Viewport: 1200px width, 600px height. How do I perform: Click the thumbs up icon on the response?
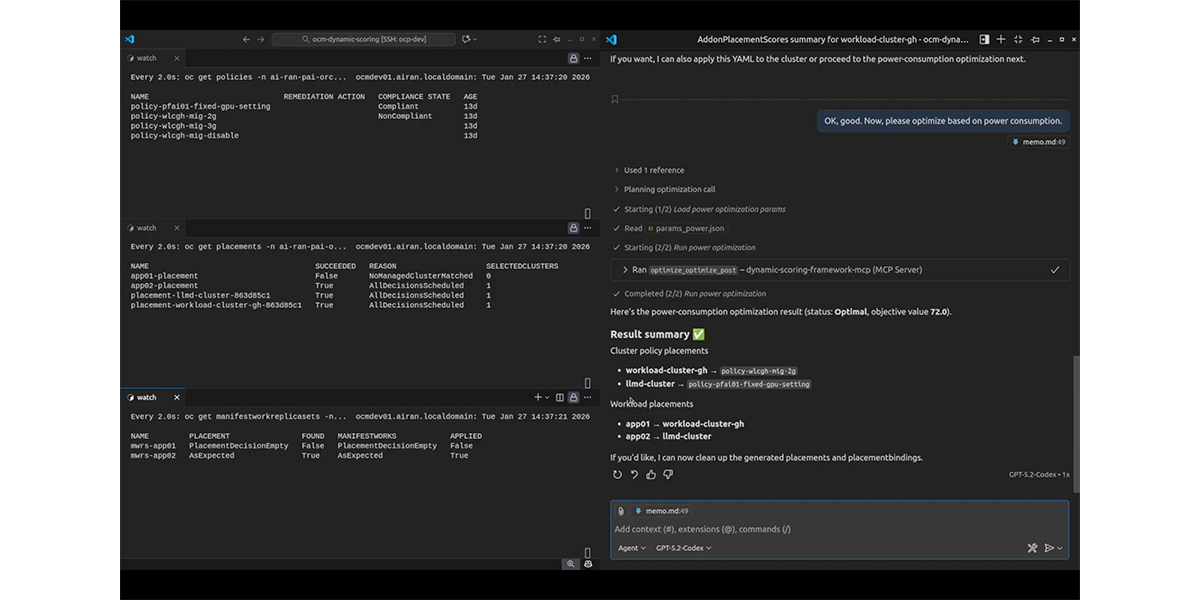pyautogui.click(x=651, y=475)
